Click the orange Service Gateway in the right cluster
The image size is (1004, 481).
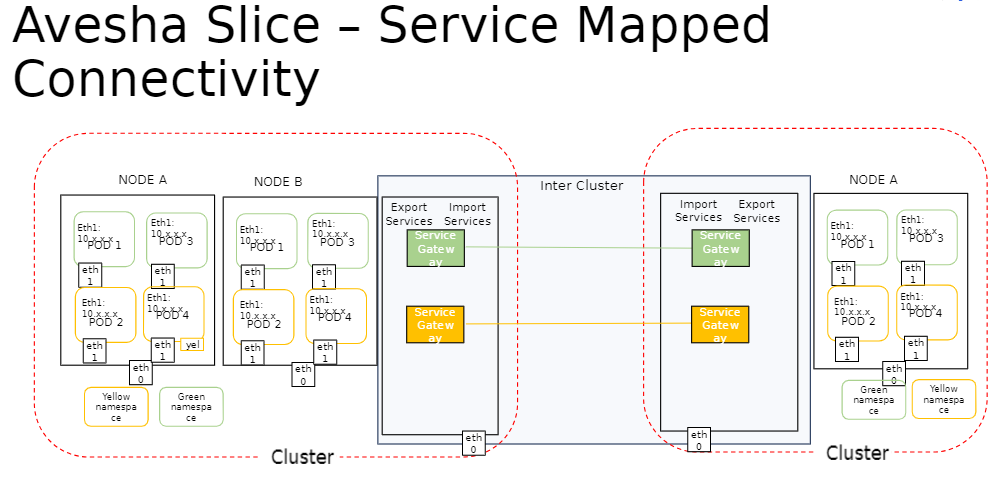coord(720,324)
